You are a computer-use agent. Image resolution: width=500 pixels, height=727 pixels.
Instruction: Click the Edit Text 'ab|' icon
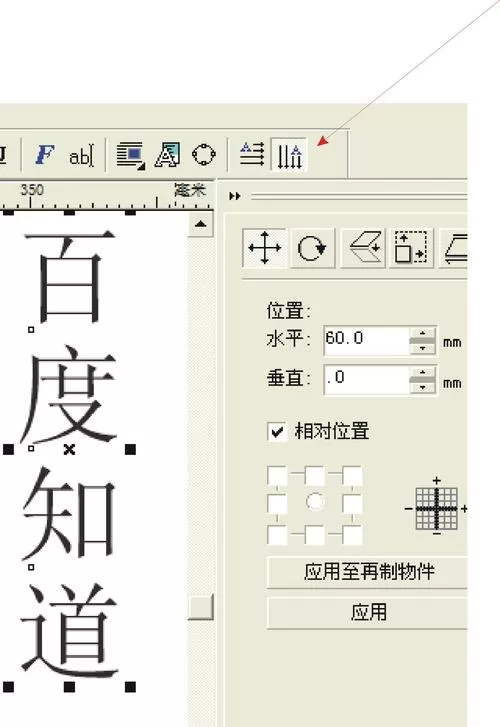tap(81, 155)
